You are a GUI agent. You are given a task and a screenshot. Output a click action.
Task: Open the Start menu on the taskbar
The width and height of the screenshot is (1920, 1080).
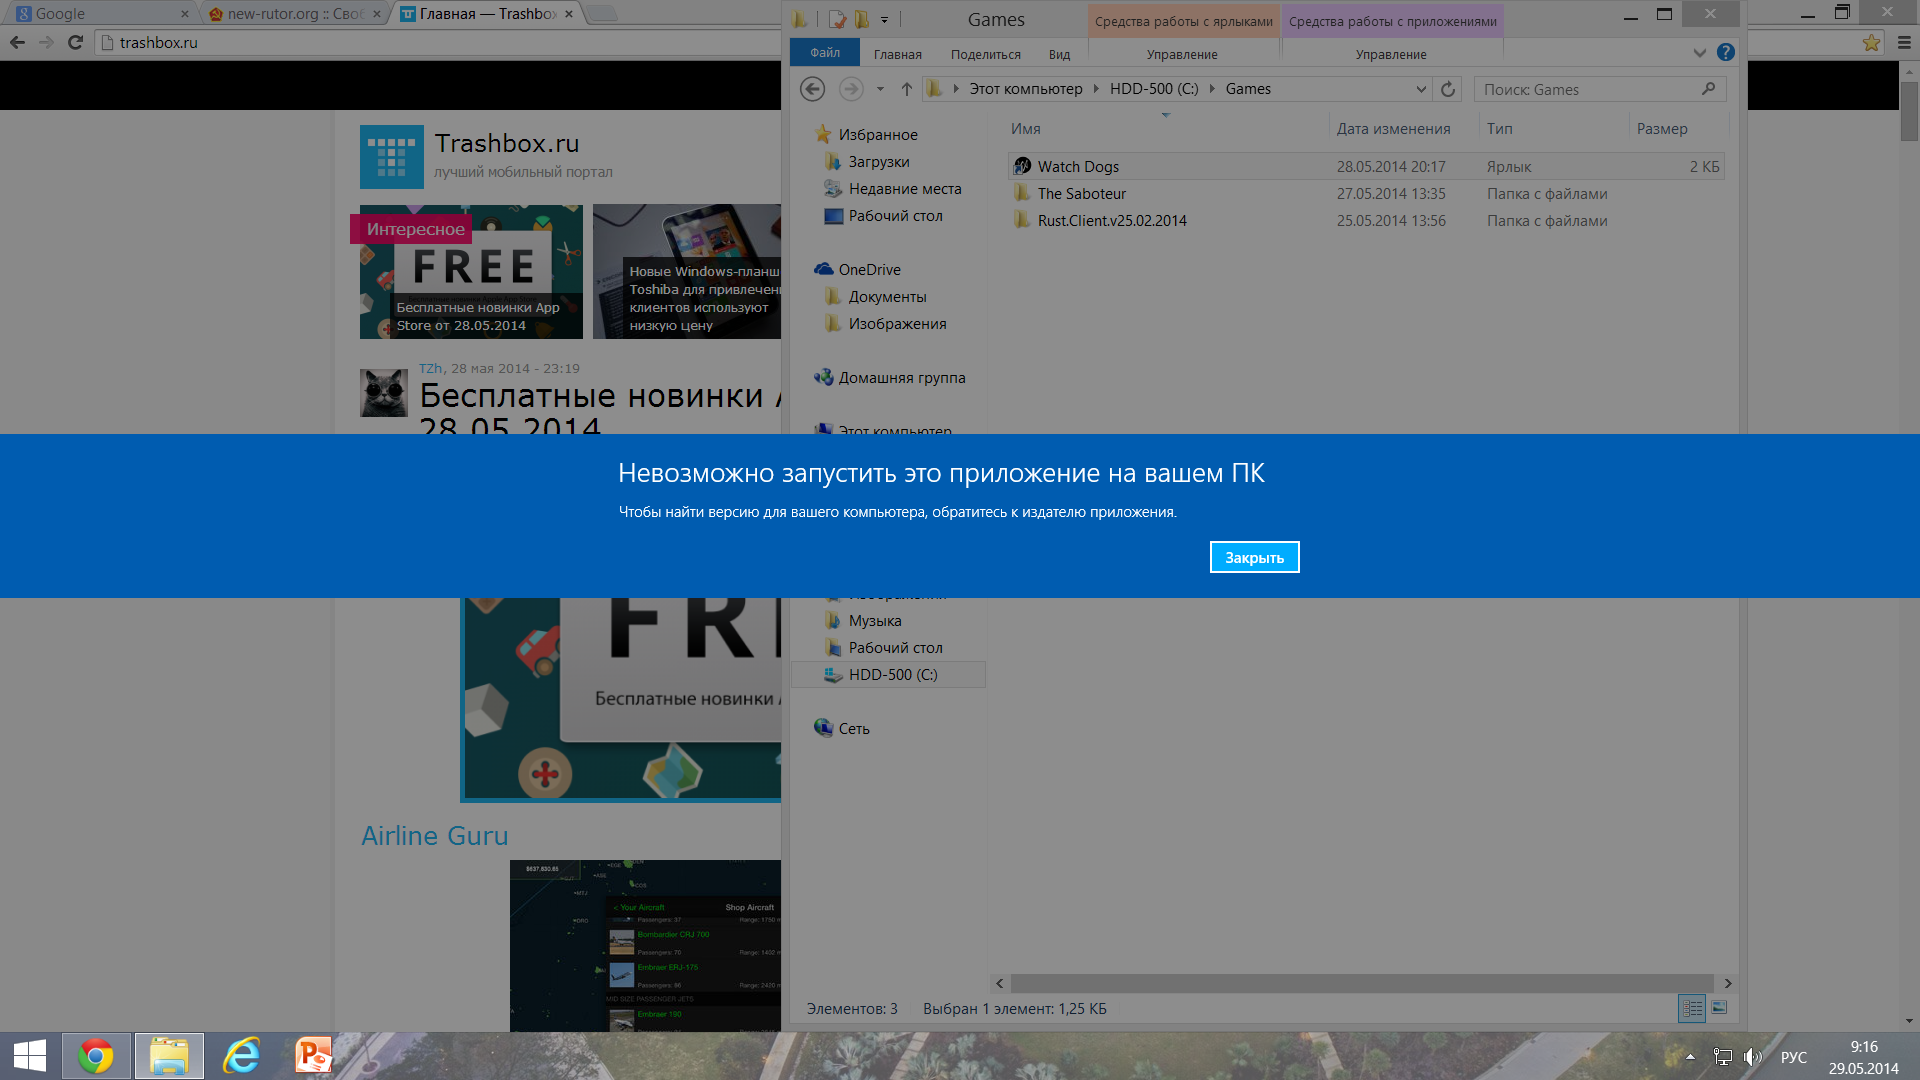[x=30, y=1056]
